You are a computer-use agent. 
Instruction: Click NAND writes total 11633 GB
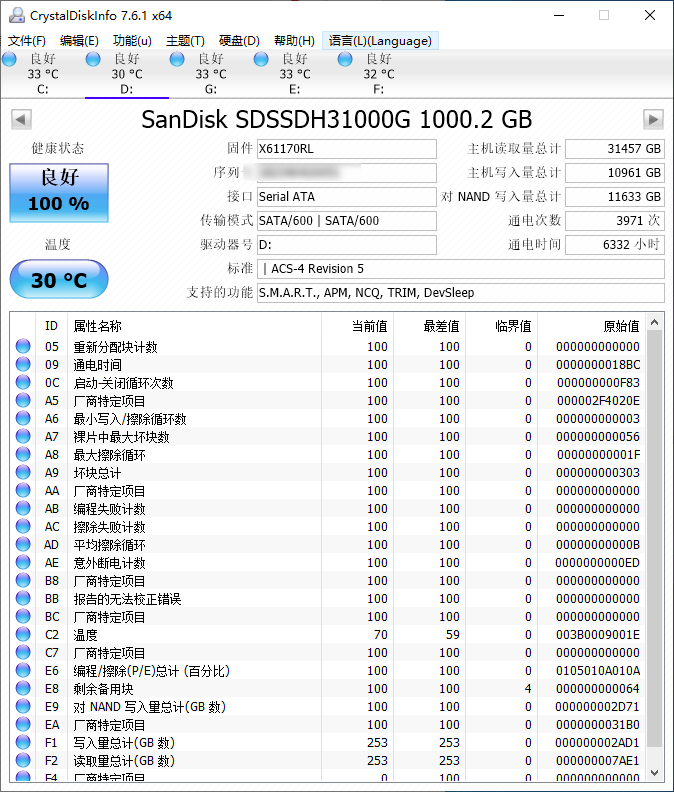[x=614, y=196]
